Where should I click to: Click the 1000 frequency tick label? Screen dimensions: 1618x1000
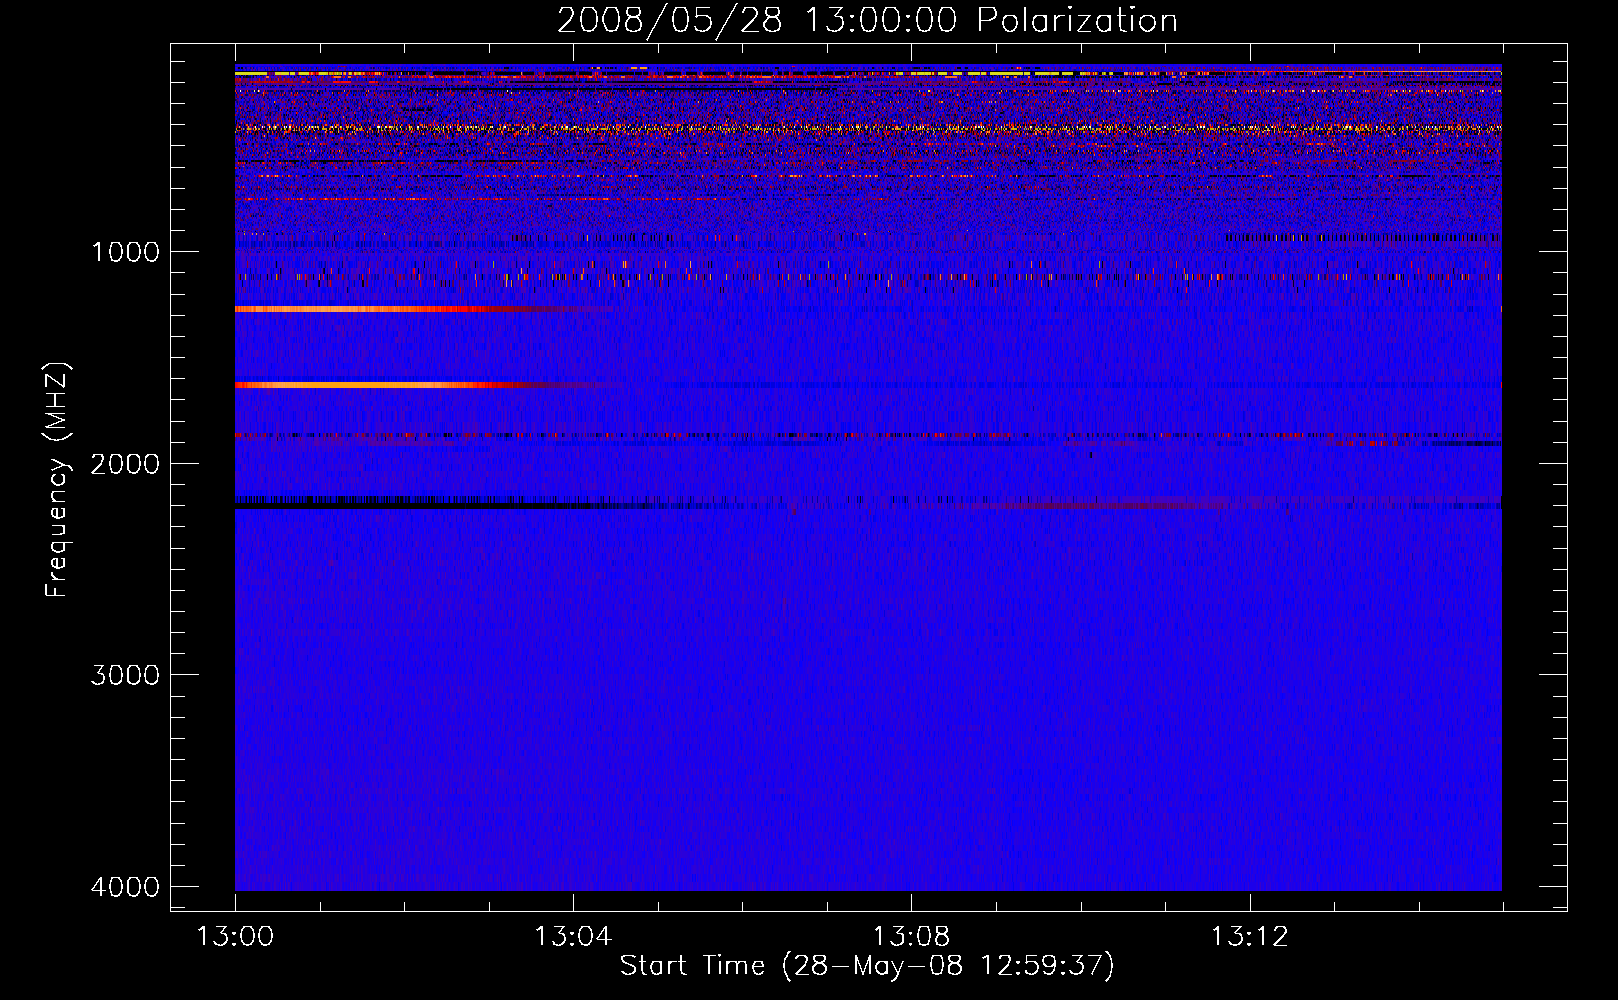(125, 252)
